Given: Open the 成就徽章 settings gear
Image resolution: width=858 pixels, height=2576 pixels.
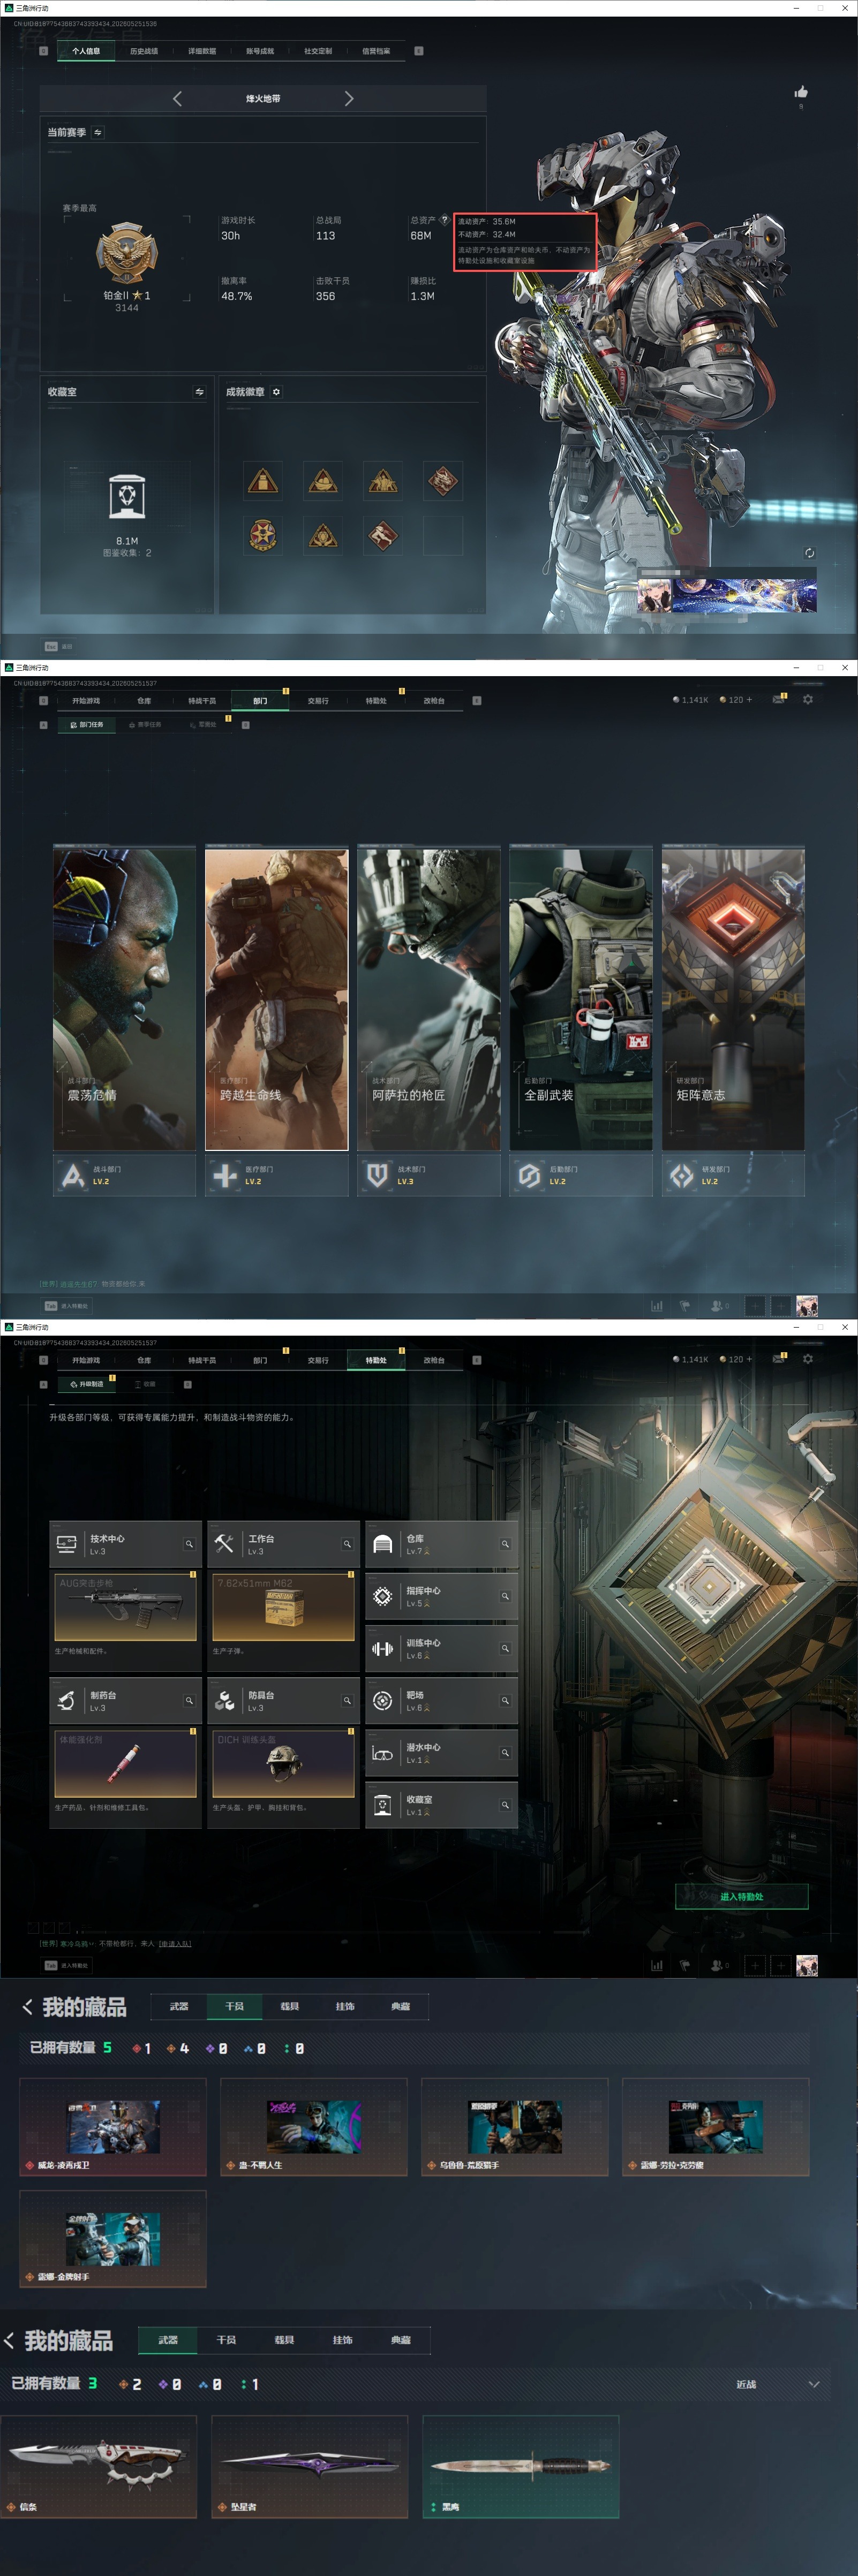Looking at the screenshot, I should tap(276, 392).
